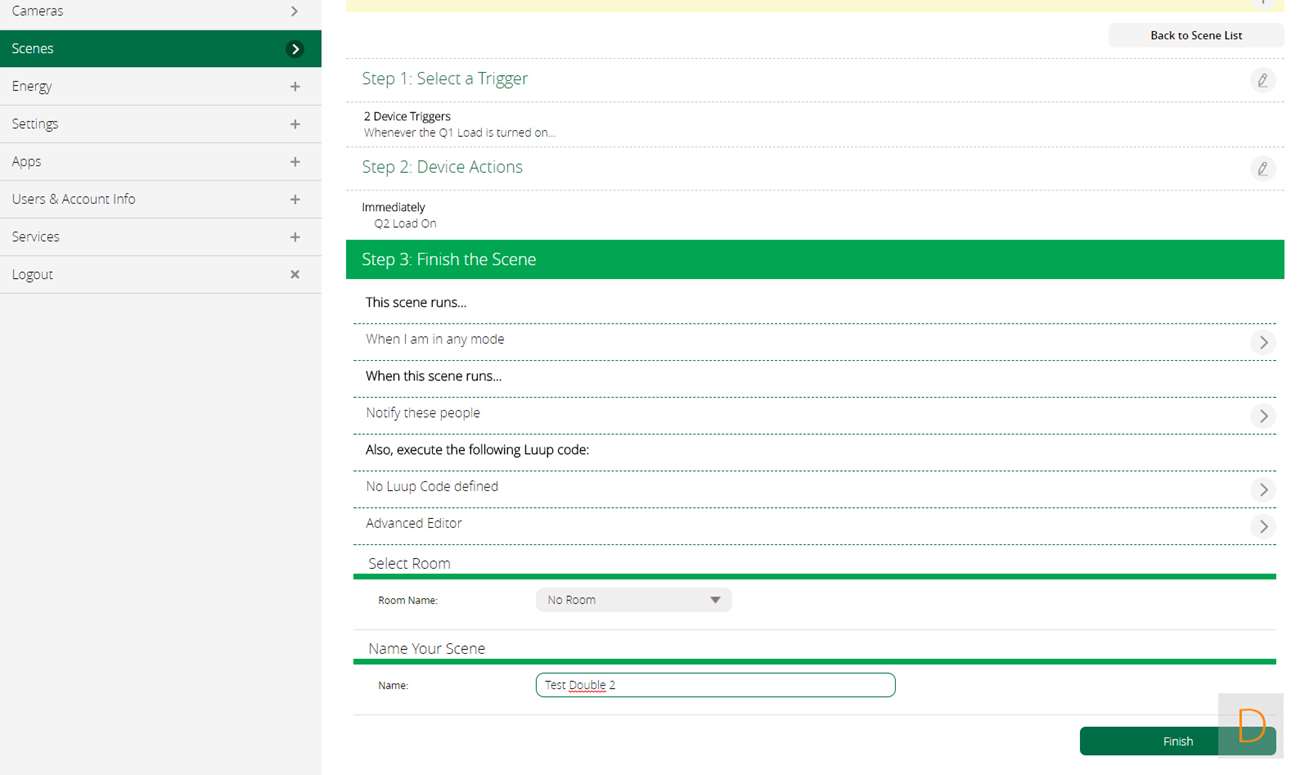1300x775 pixels.
Task: Click the Scenes chevron icon in sidebar
Action: click(294, 49)
